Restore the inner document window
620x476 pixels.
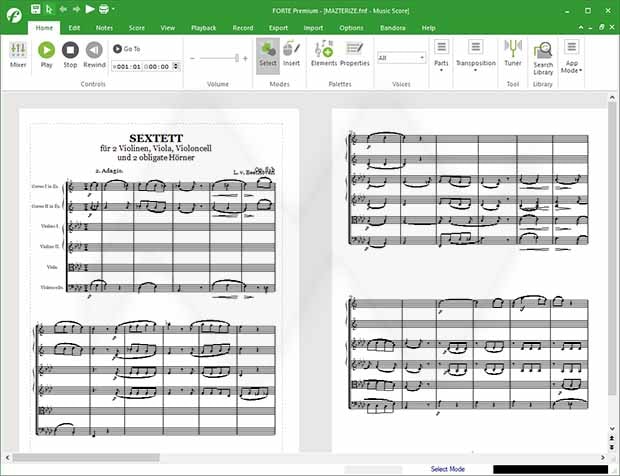(x=601, y=27)
